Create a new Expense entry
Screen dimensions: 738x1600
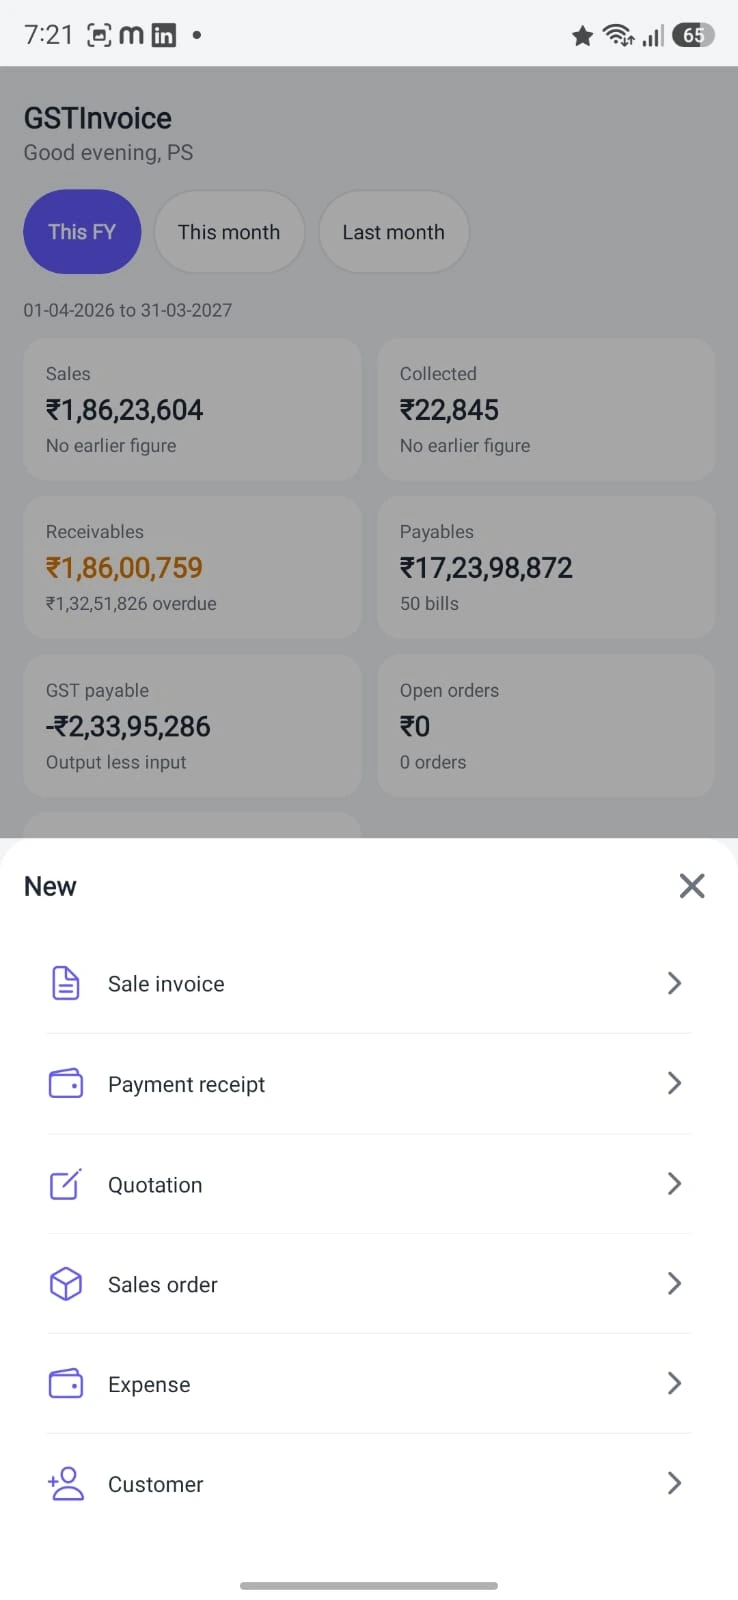pos(369,1384)
